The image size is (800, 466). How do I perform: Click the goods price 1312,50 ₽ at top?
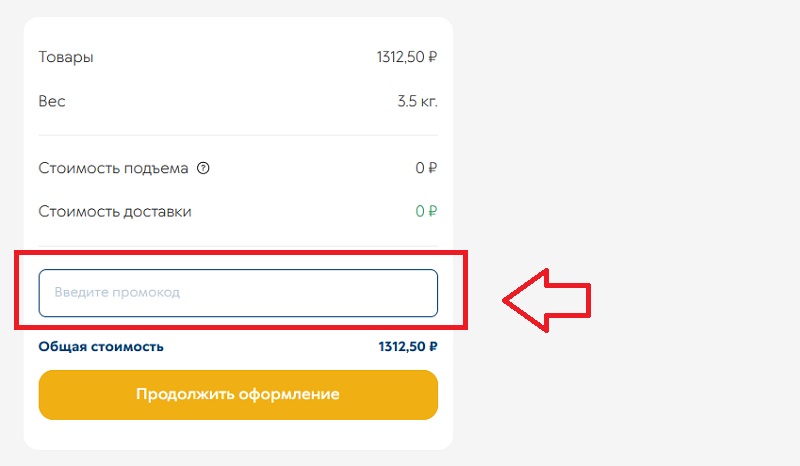coord(406,57)
